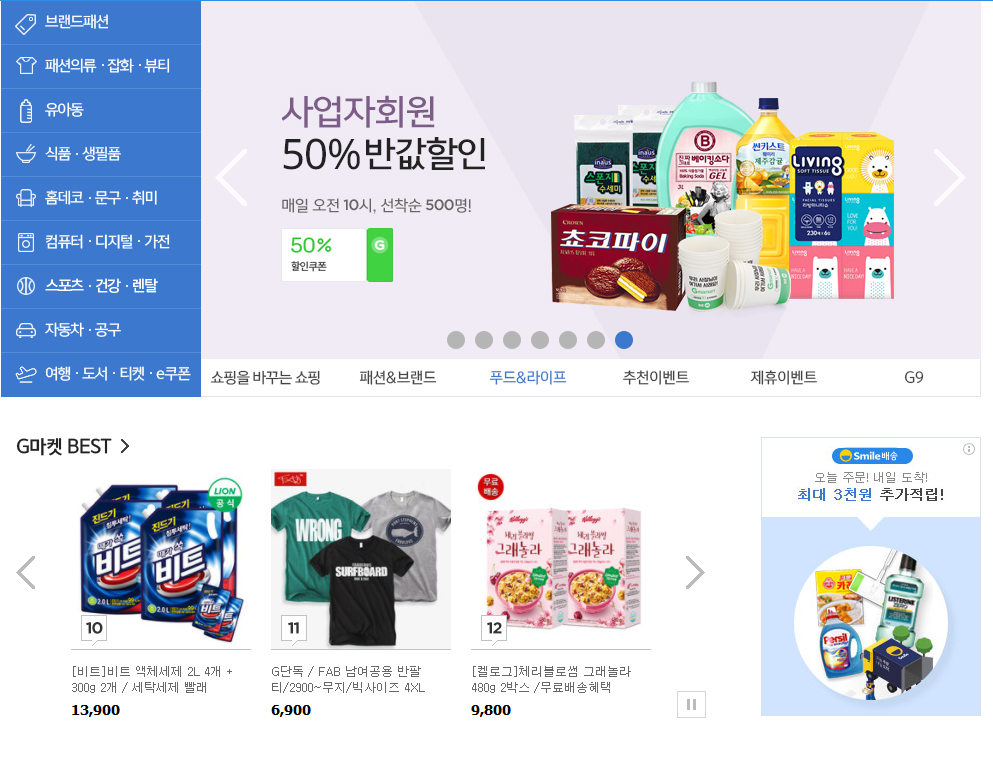
Task: Switch to the first banner indicator dot
Action: [456, 340]
